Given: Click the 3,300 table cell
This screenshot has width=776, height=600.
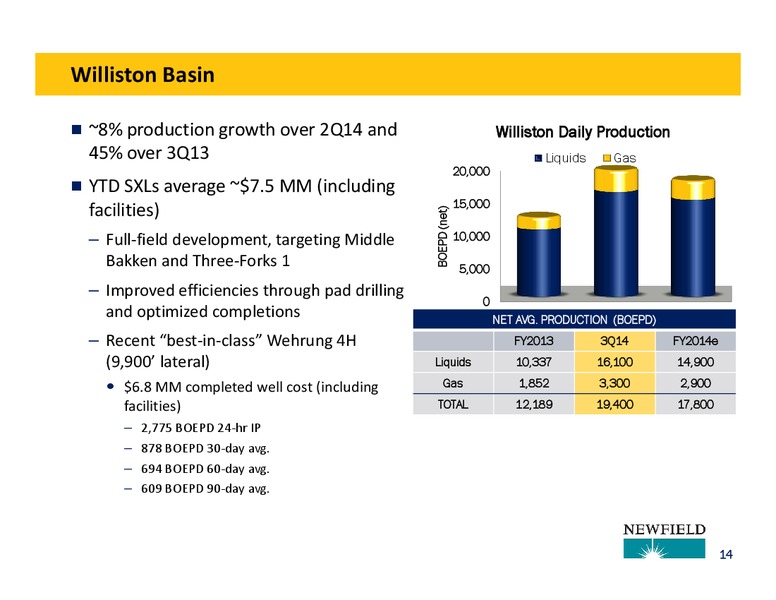Looking at the screenshot, I should tap(614, 383).
